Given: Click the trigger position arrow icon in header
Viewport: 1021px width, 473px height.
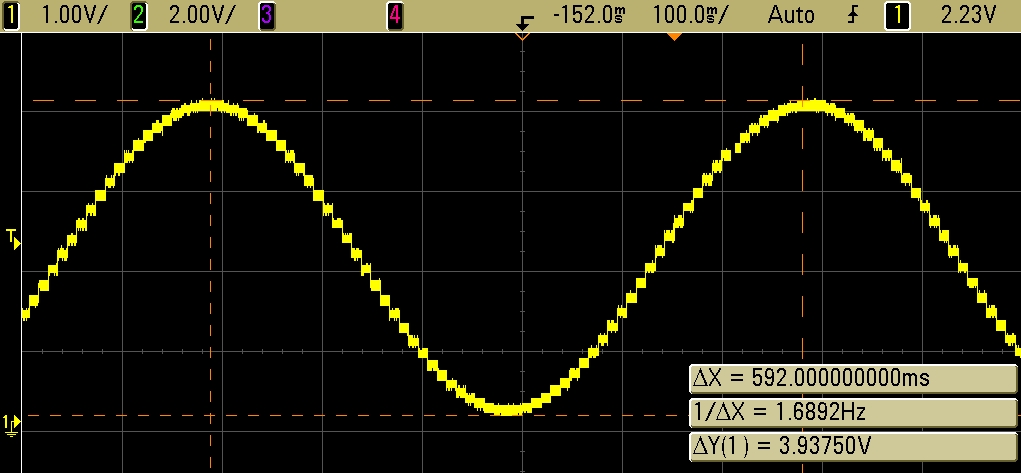Looking at the screenshot, I should (524, 23).
